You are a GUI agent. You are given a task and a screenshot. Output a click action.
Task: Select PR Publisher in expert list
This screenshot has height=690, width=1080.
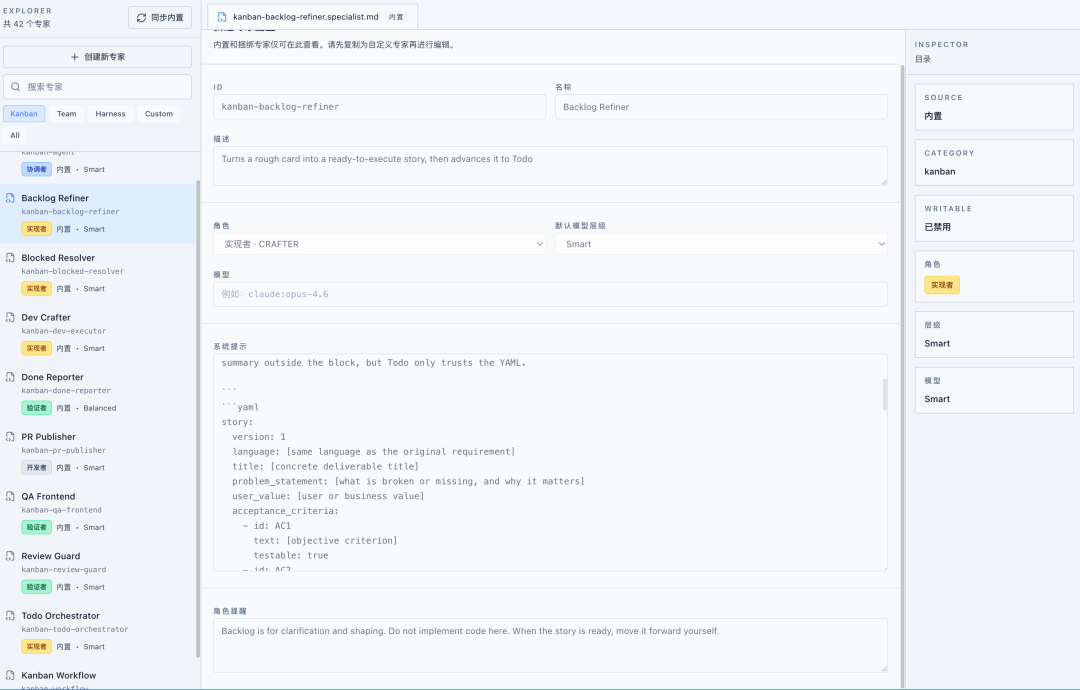pos(98,452)
